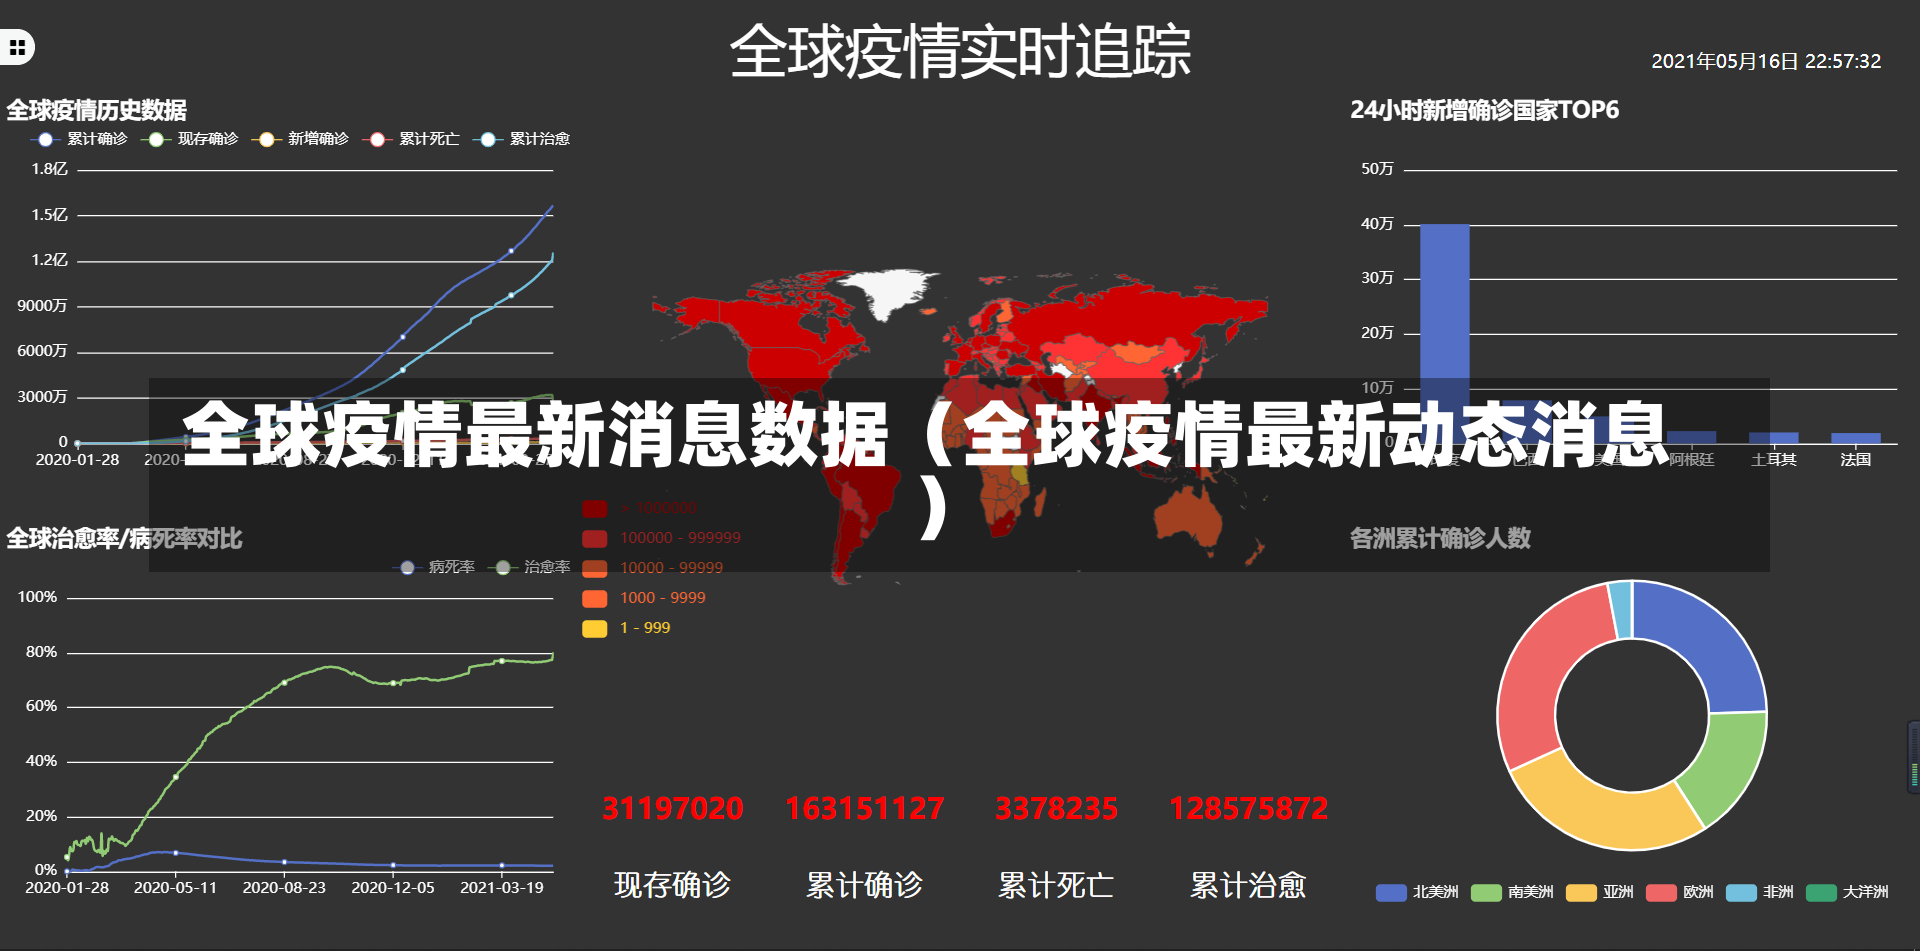Click the 24小时新增确诊国家TOP6 title
The width and height of the screenshot is (1920, 951).
1485,110
